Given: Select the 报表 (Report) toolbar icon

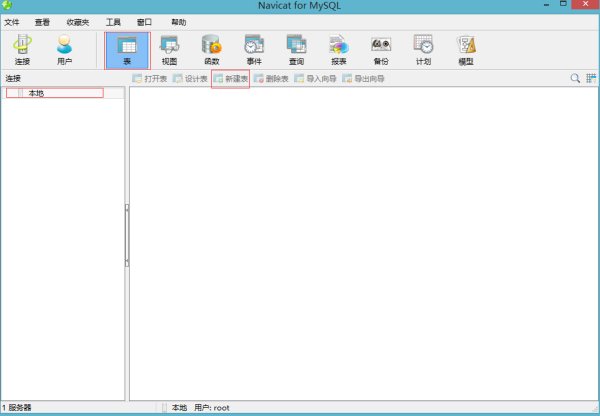Looking at the screenshot, I should click(339, 50).
